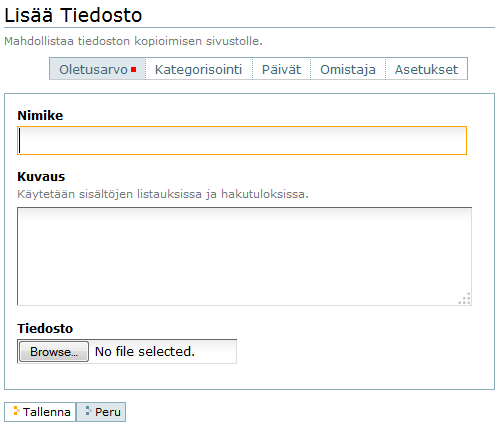Click the Tiedosto field label
This screenshot has width=499, height=425.
pos(45,328)
